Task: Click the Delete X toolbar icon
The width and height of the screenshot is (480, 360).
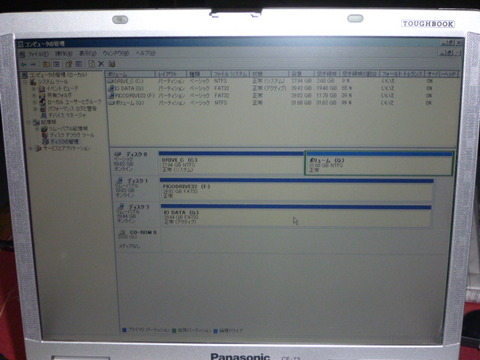Action: click(x=101, y=64)
